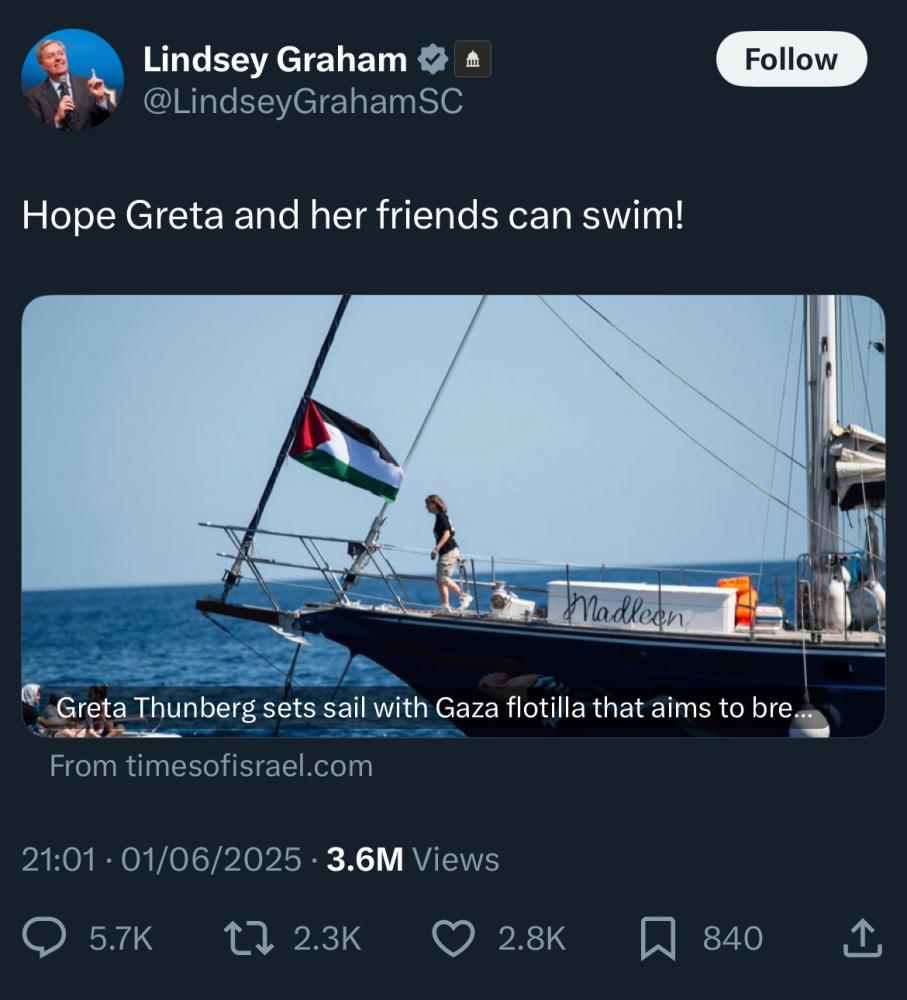
Task: Tap the repost arrows icon
Action: (x=250, y=938)
